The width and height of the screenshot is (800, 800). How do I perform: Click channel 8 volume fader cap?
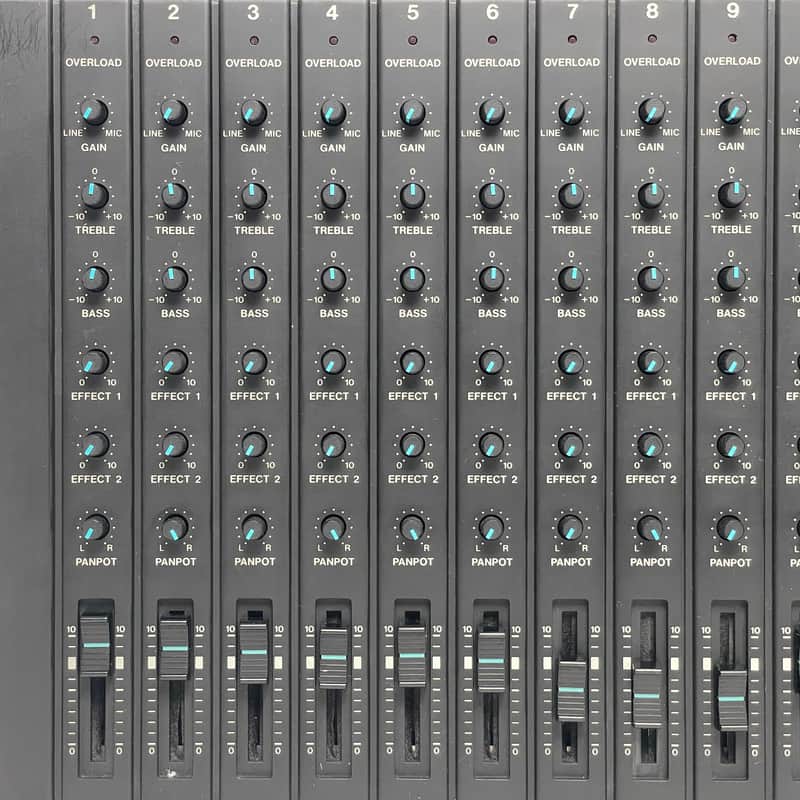pos(647,697)
